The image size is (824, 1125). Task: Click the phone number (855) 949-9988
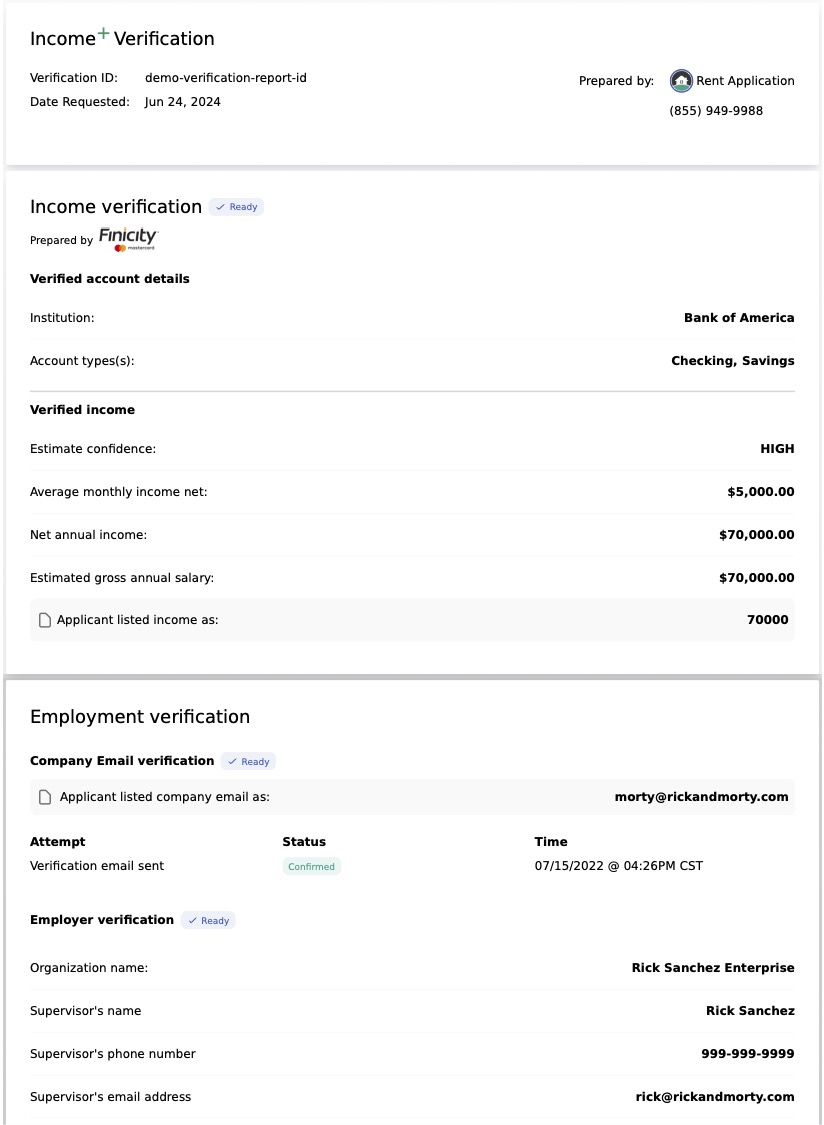[716, 111]
